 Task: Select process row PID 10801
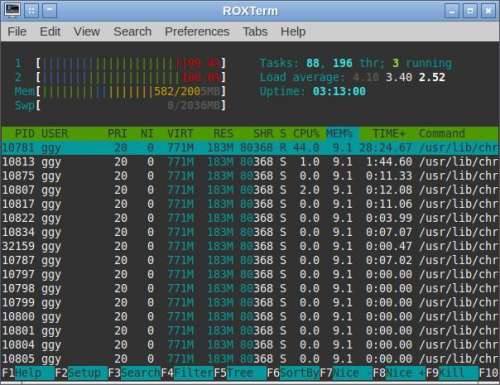pos(250,331)
